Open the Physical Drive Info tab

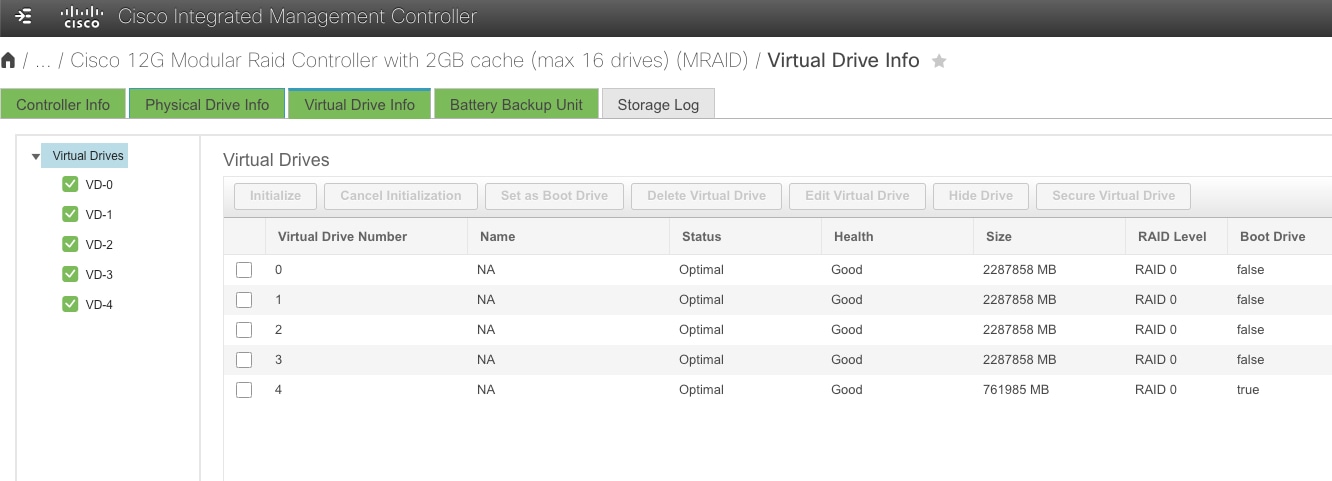(207, 104)
